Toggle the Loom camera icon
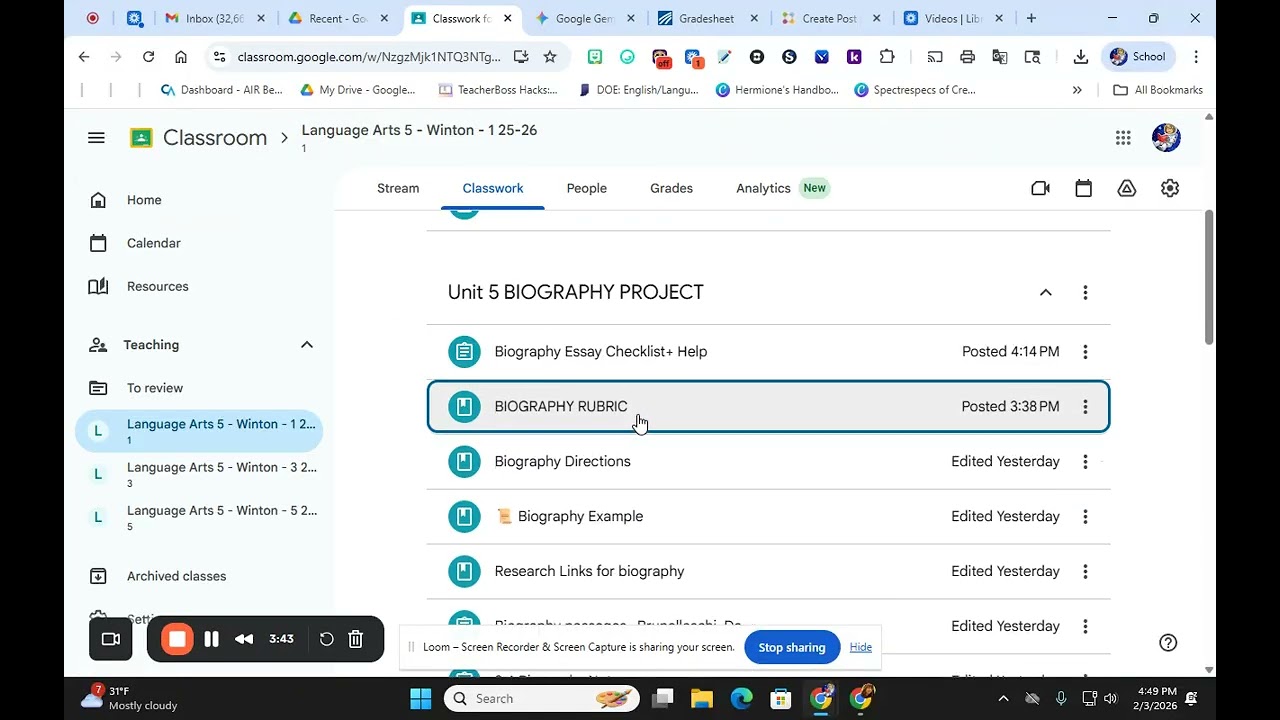Screen dimensions: 1280x720 111,639
